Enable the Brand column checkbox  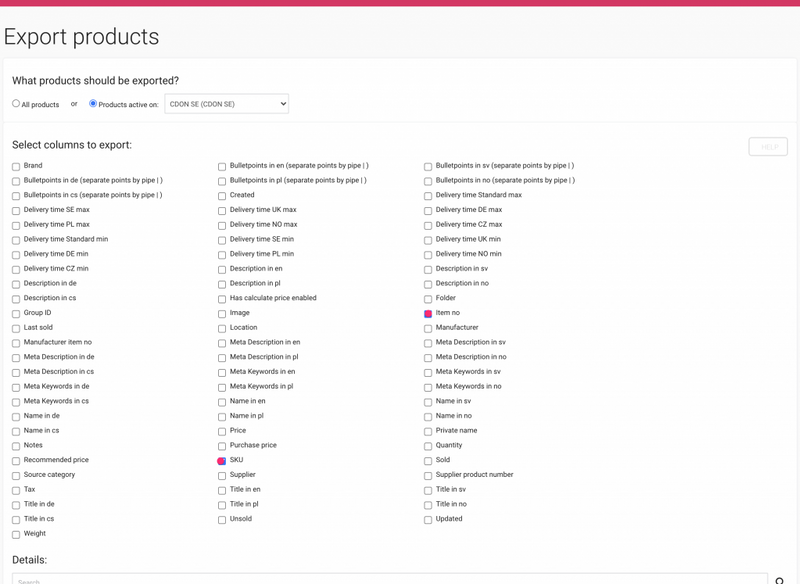[16, 167]
